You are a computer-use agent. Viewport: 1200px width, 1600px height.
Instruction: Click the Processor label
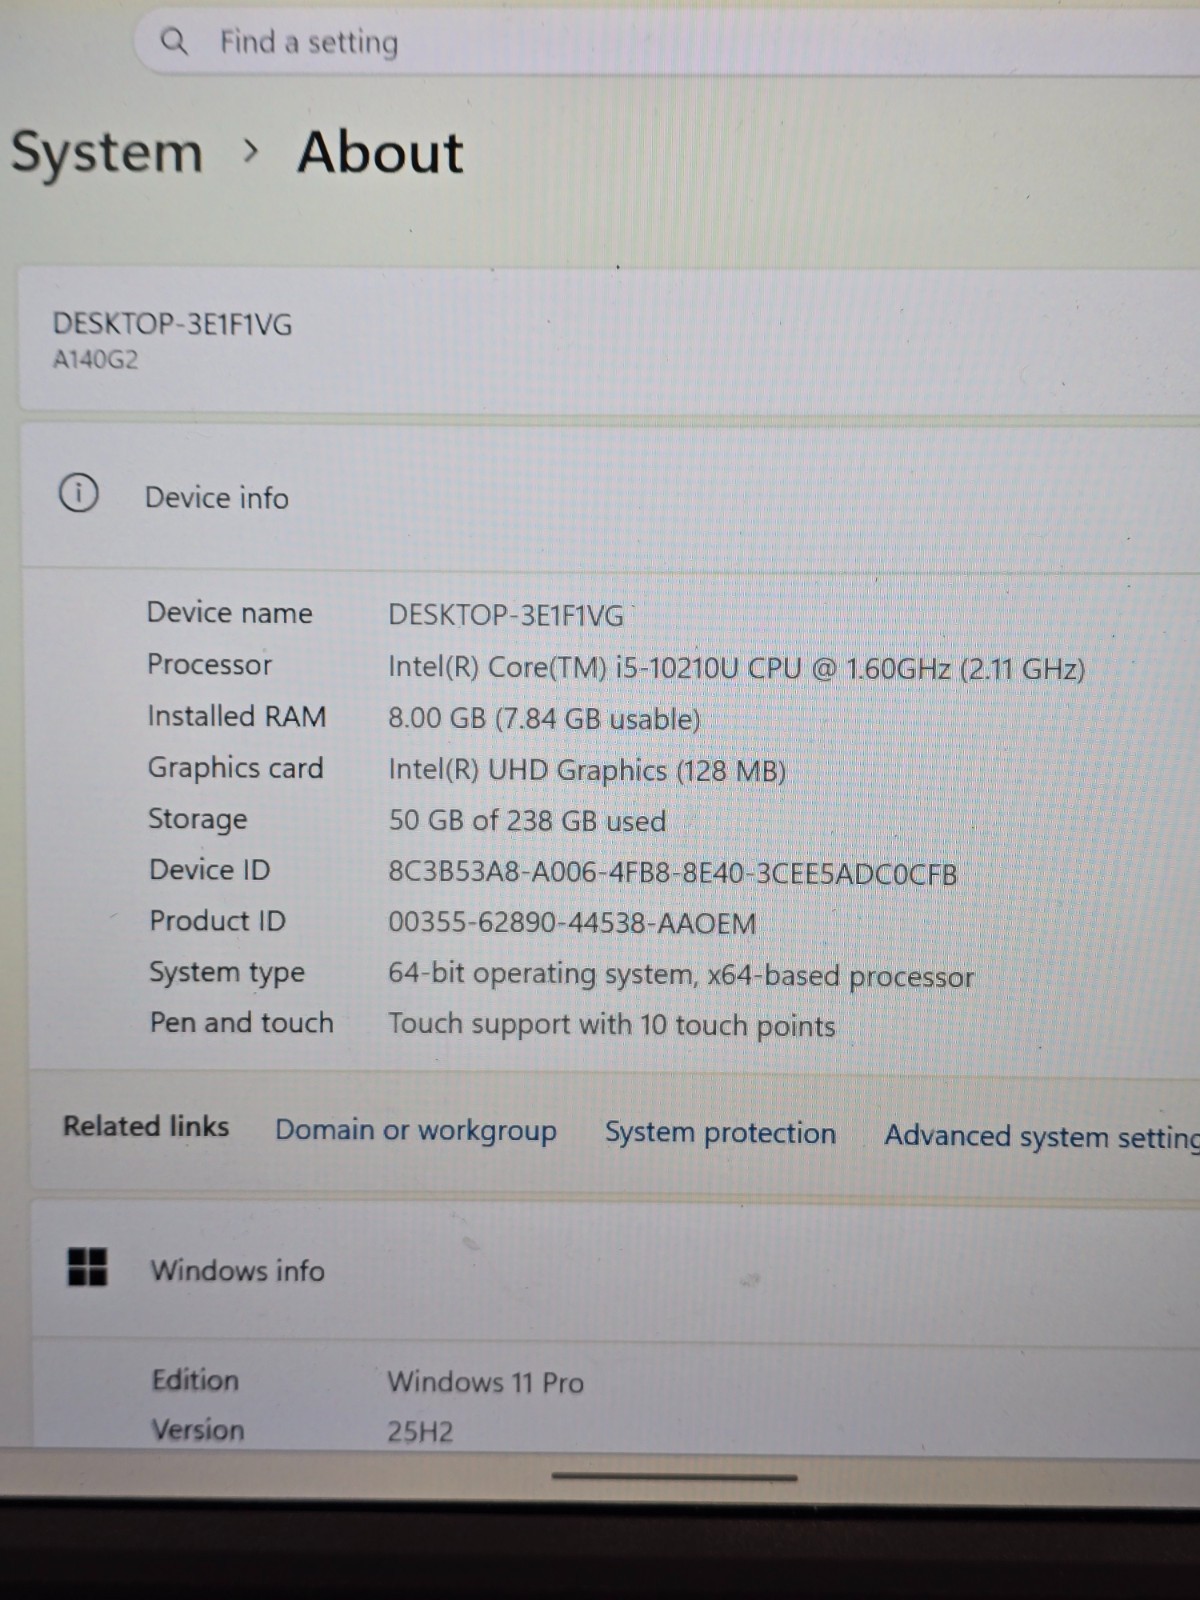[209, 664]
